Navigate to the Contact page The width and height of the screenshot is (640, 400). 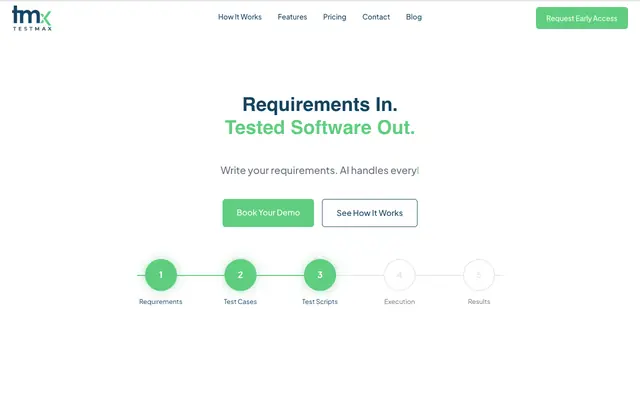tap(376, 17)
